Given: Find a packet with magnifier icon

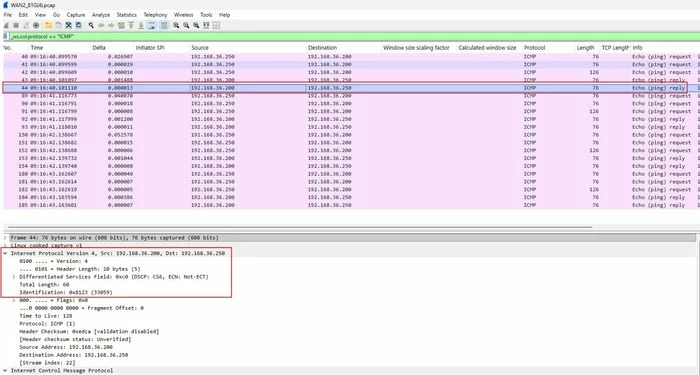Looking at the screenshot, I should [x=91, y=25].
